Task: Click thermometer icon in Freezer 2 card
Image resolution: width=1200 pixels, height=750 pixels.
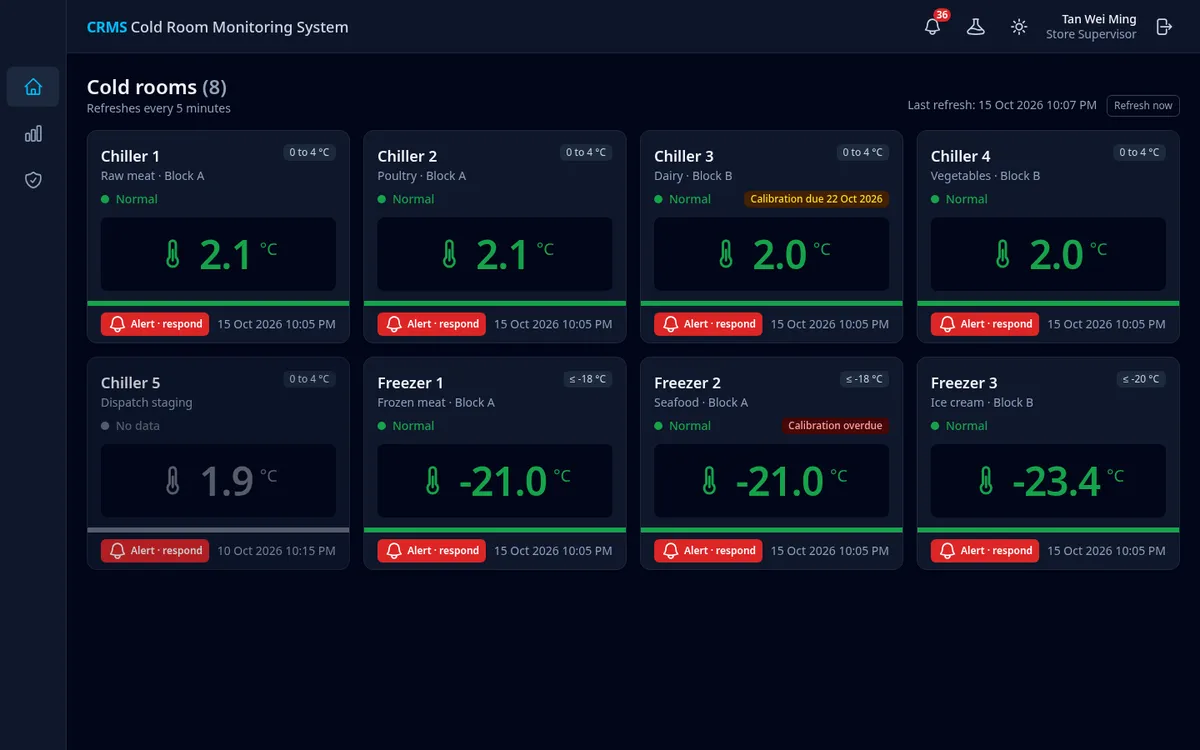Action: tap(709, 482)
